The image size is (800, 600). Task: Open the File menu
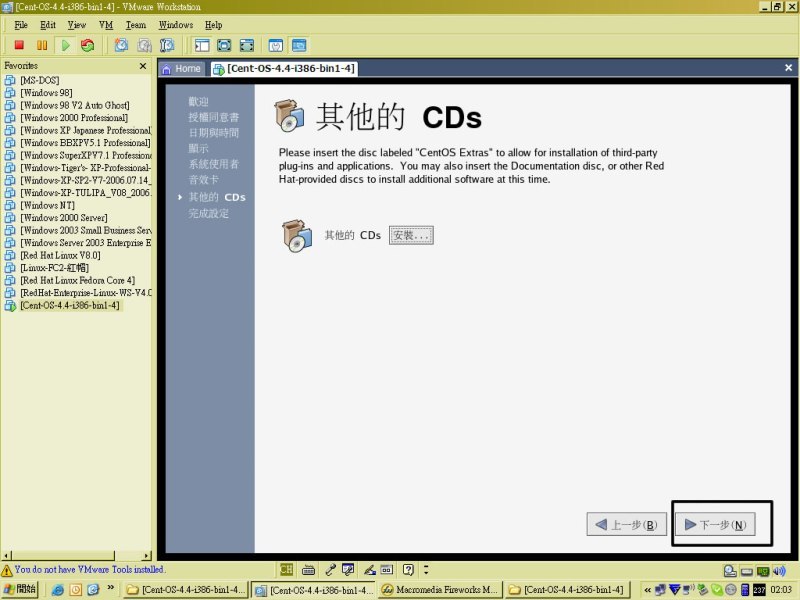click(x=21, y=25)
